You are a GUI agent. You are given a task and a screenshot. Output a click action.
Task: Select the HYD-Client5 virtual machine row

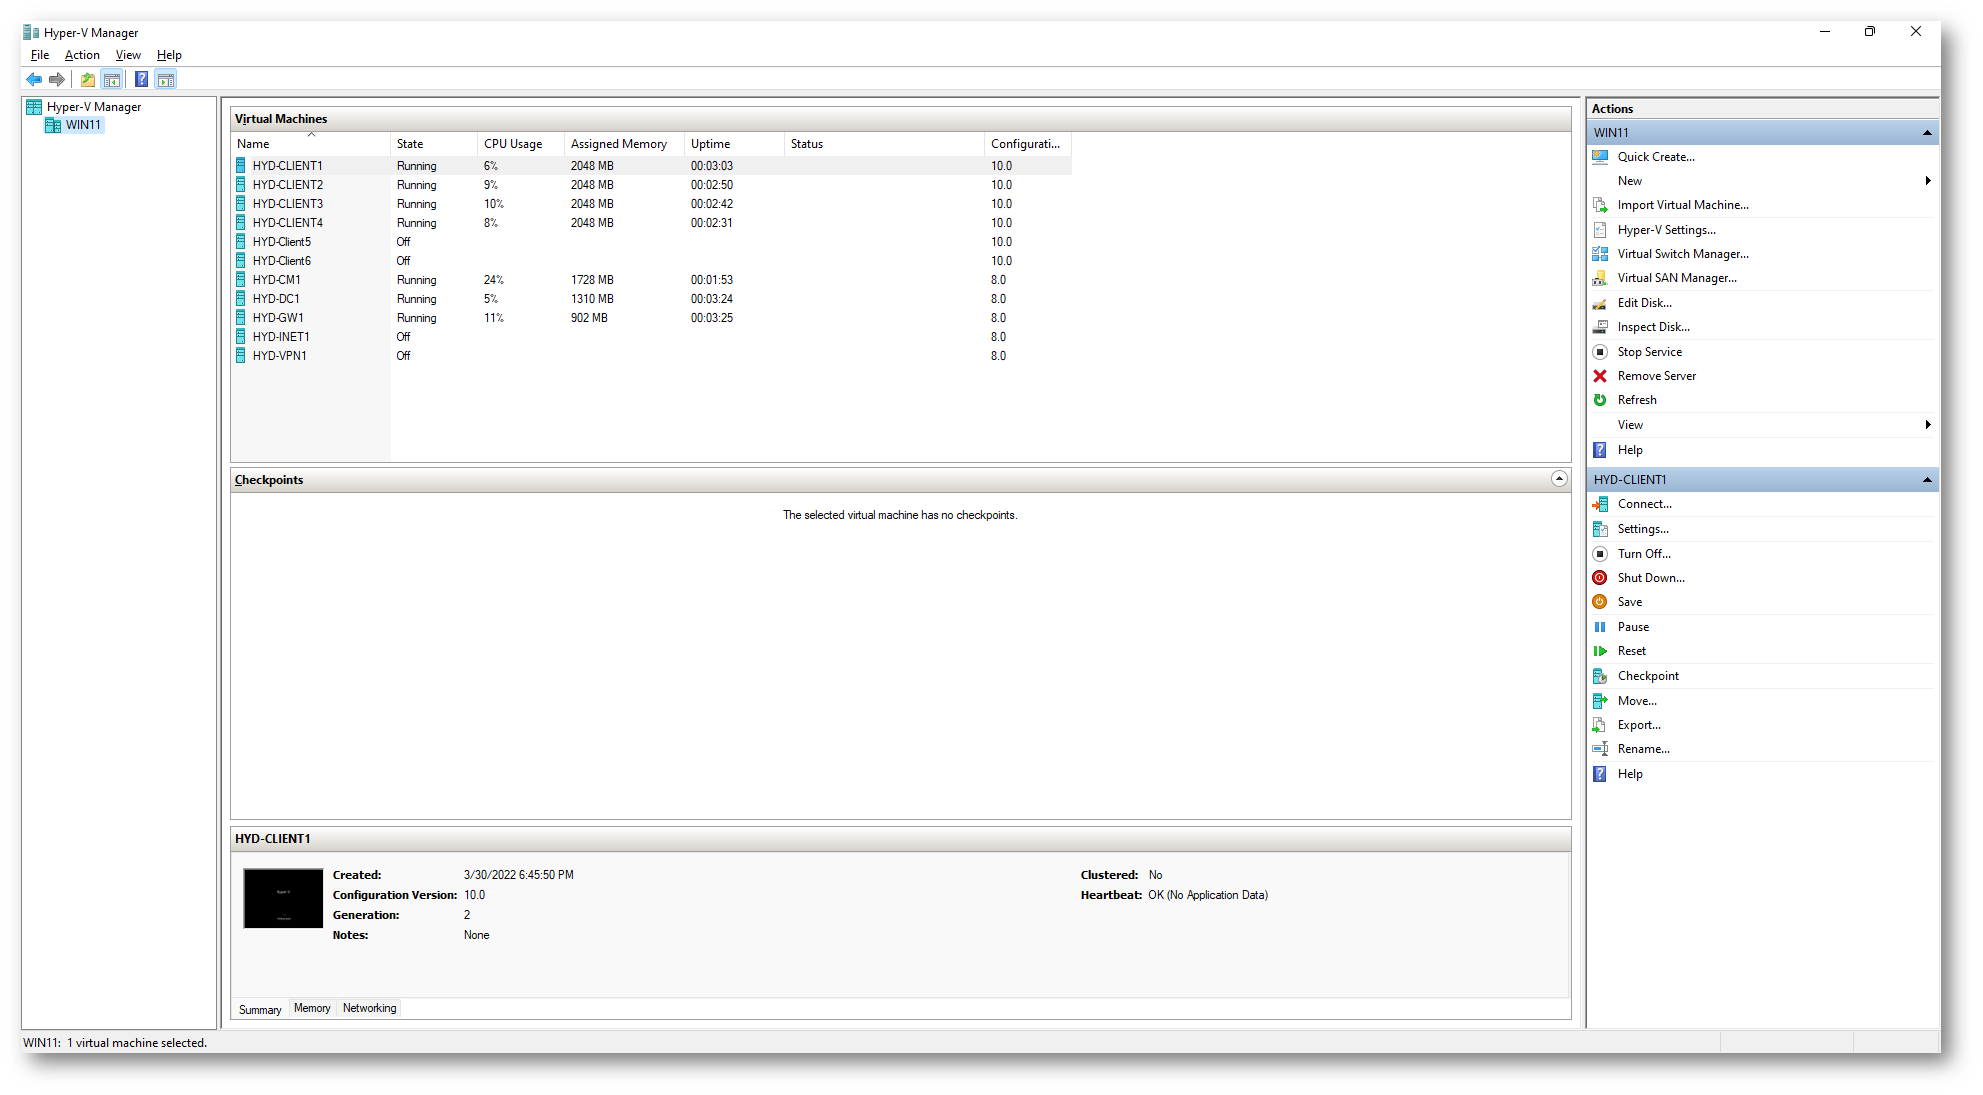click(x=651, y=242)
